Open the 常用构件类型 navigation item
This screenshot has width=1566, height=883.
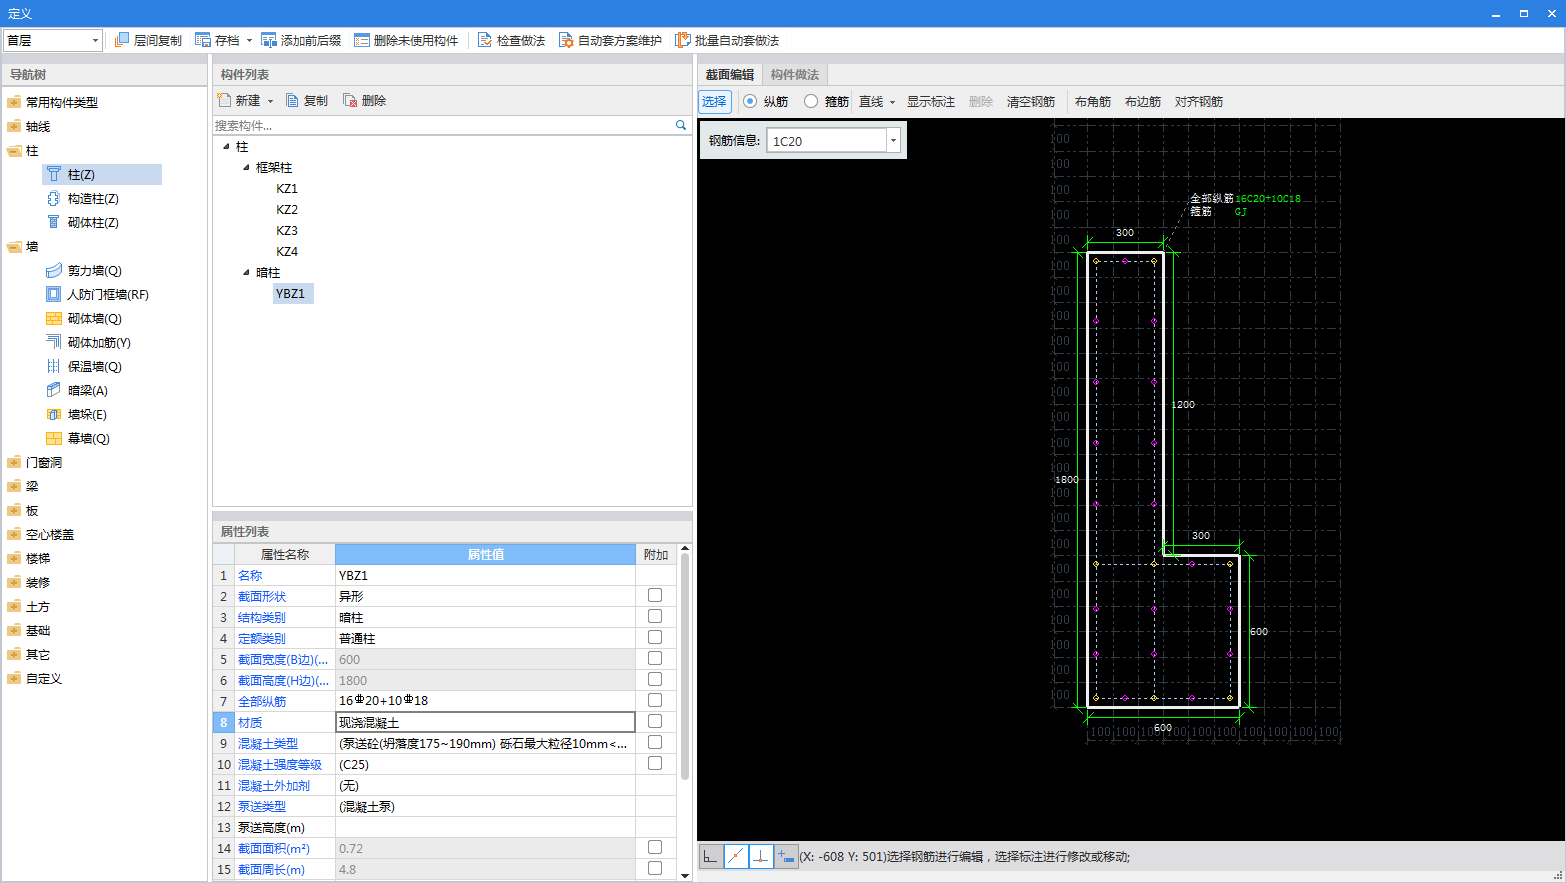[x=62, y=102]
